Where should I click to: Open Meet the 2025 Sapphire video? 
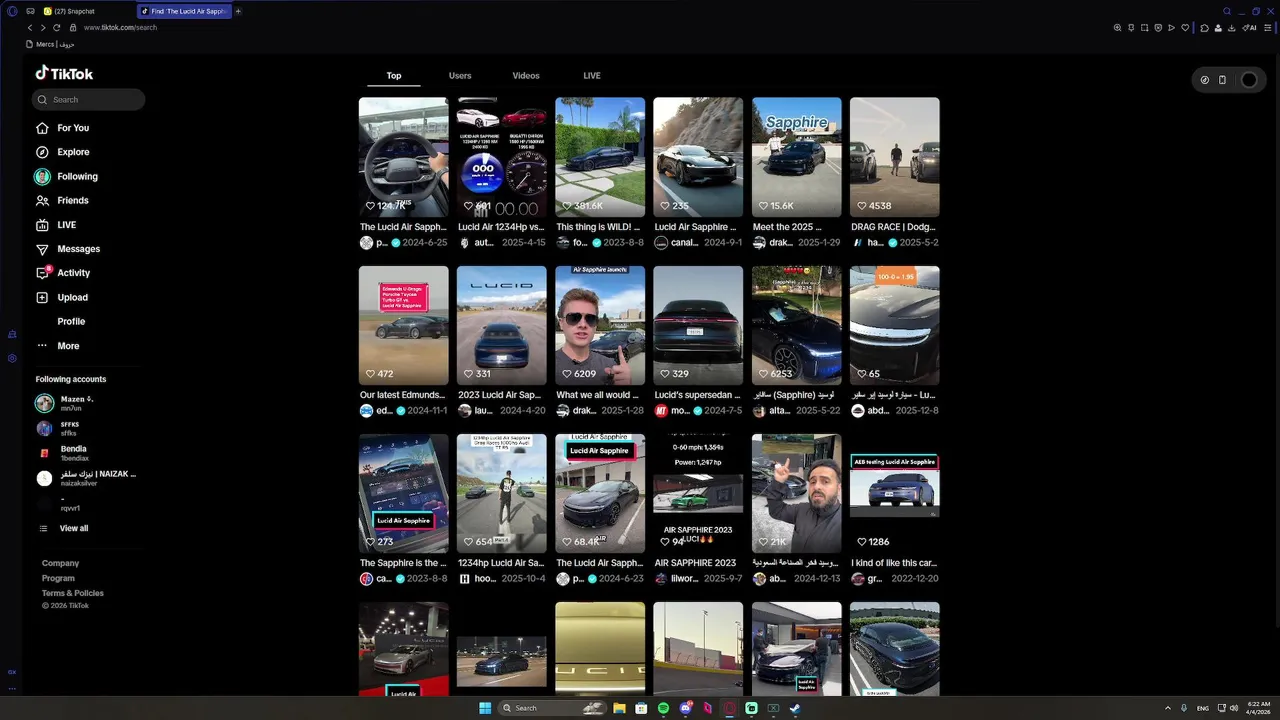796,157
